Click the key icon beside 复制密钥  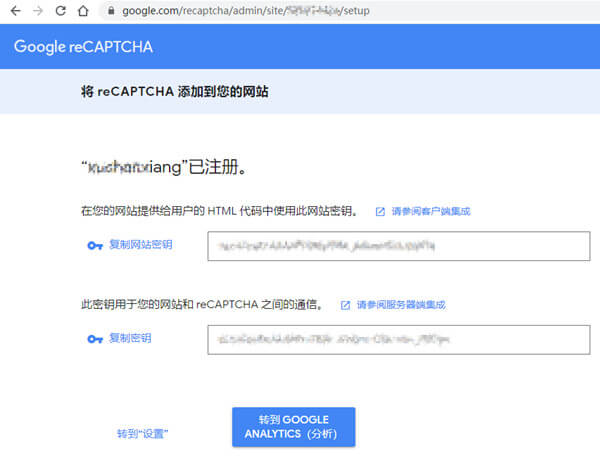(95, 339)
